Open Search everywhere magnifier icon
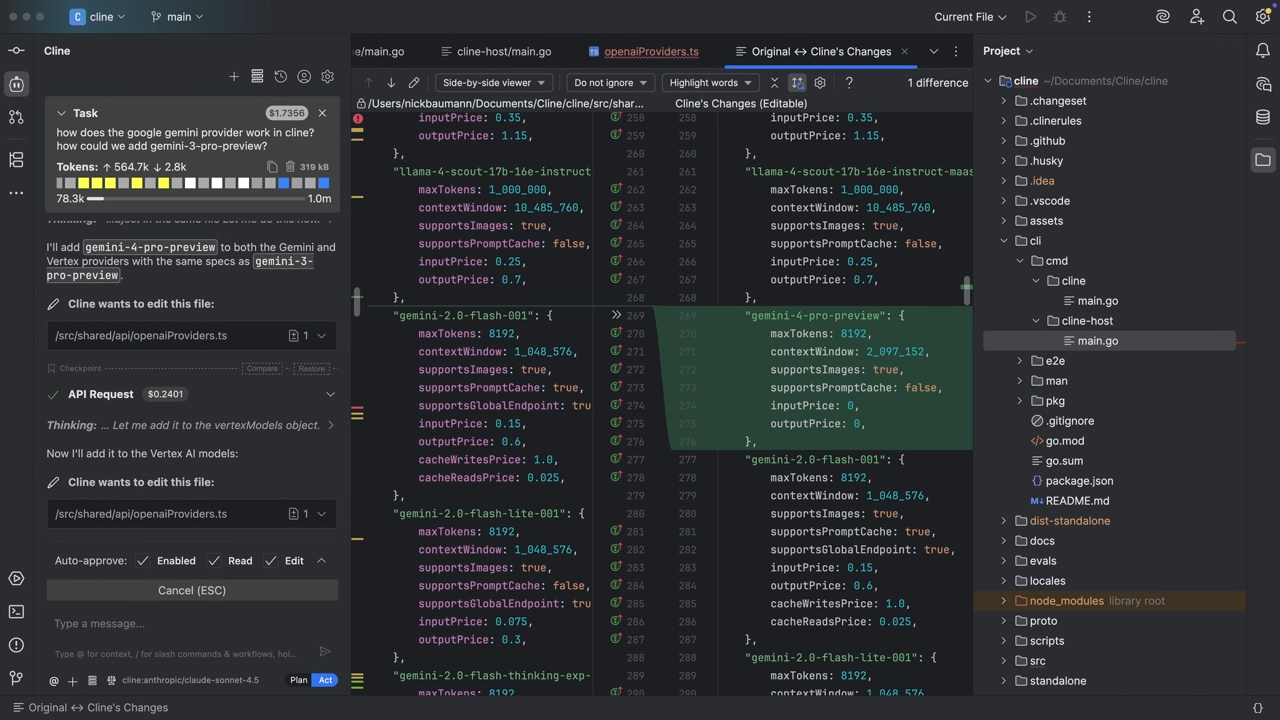 1230,16
